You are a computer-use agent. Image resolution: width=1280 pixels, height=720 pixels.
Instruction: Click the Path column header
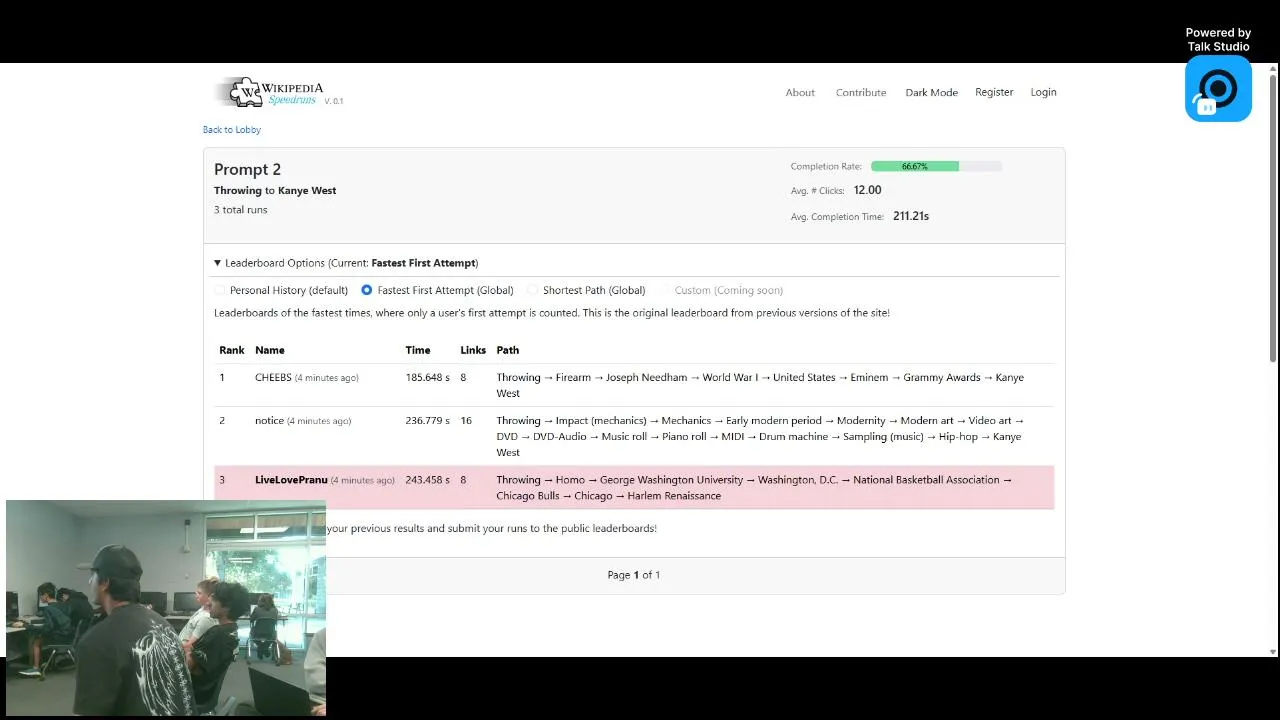[508, 350]
